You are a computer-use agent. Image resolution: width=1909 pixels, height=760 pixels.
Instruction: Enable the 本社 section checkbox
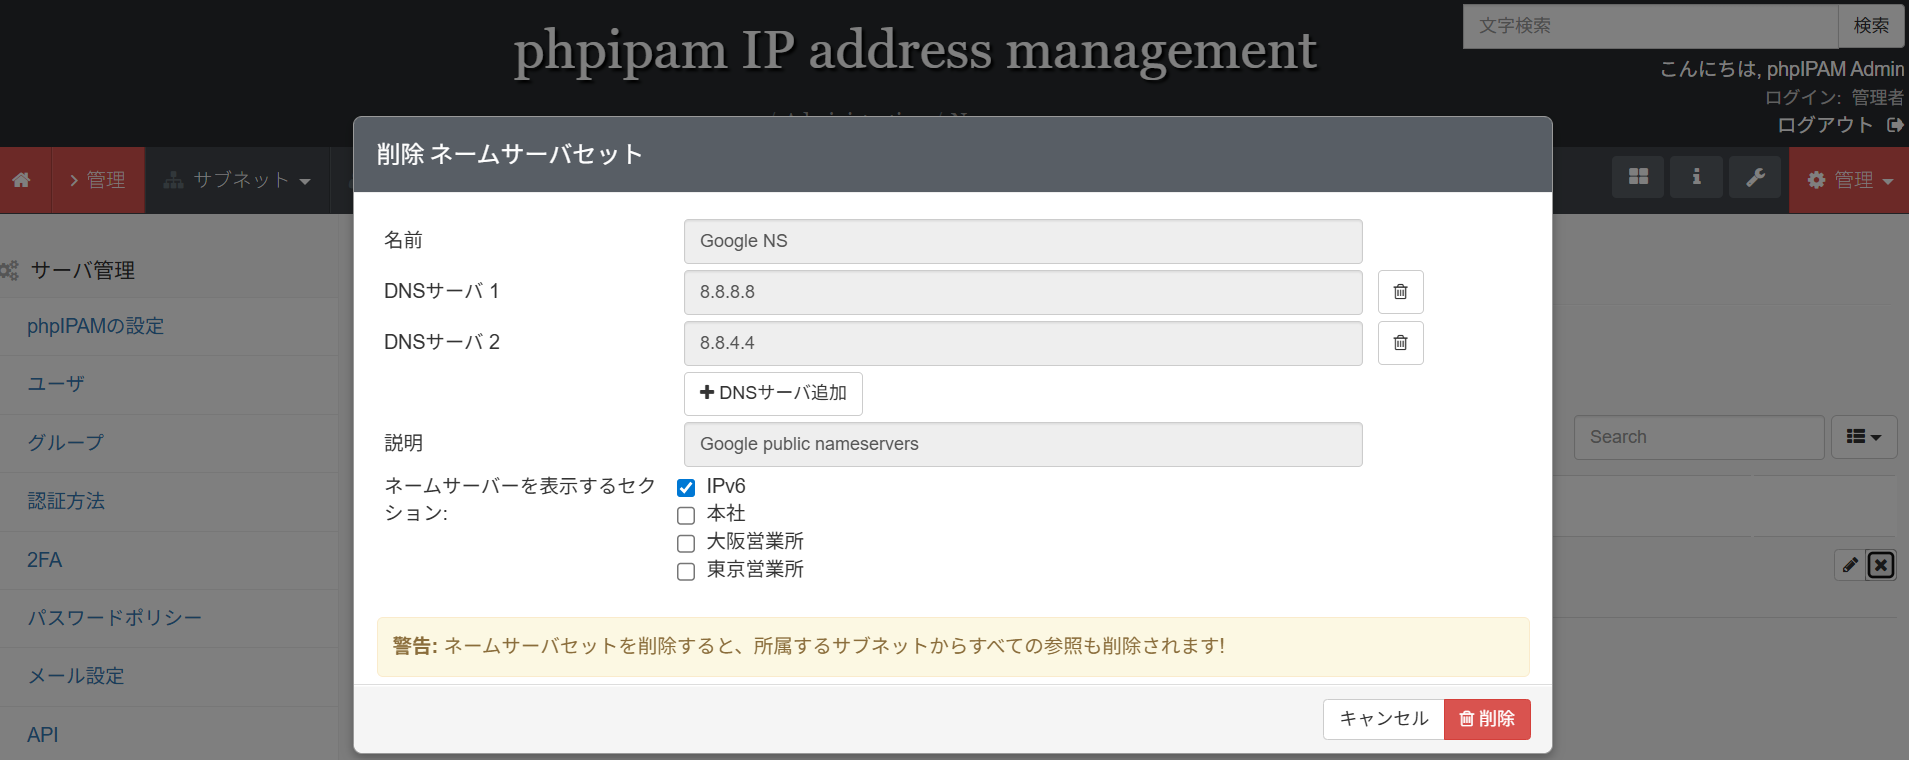point(686,516)
